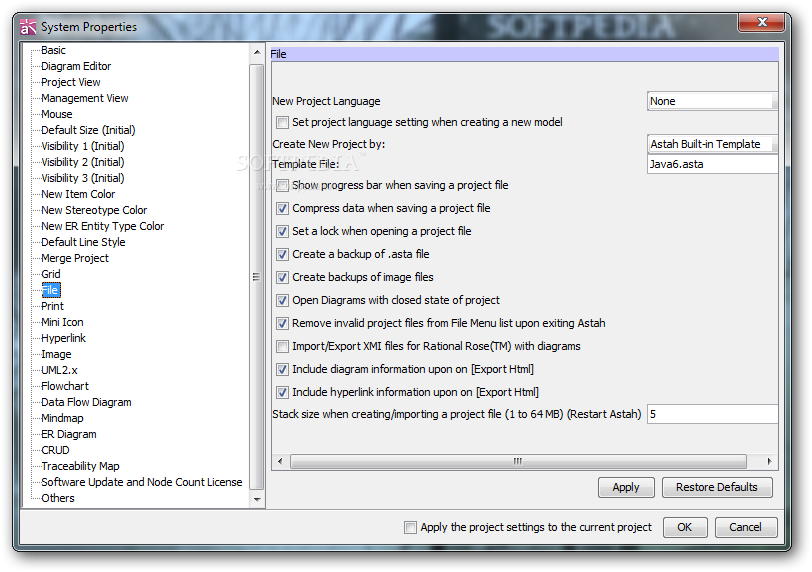Select Others at the tree bottom
The image size is (812, 572).
[x=58, y=498]
